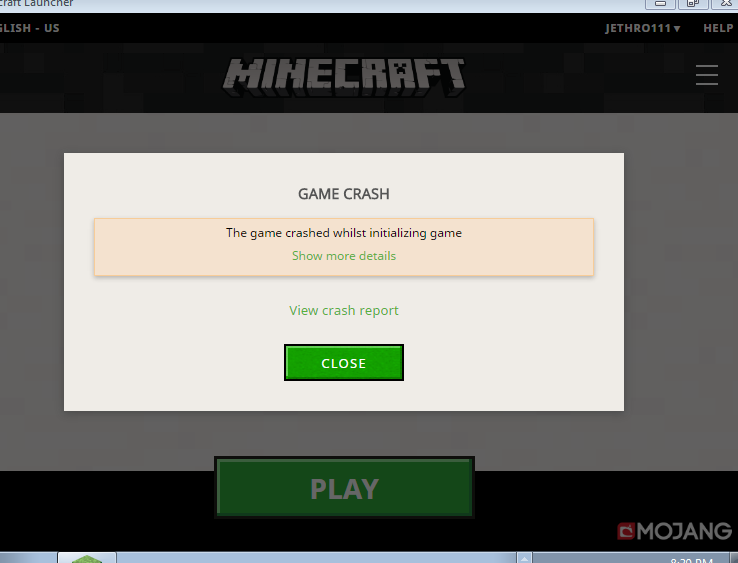This screenshot has height=563, width=738.
Task: Dismiss dialog with CLOSE button
Action: [x=344, y=362]
